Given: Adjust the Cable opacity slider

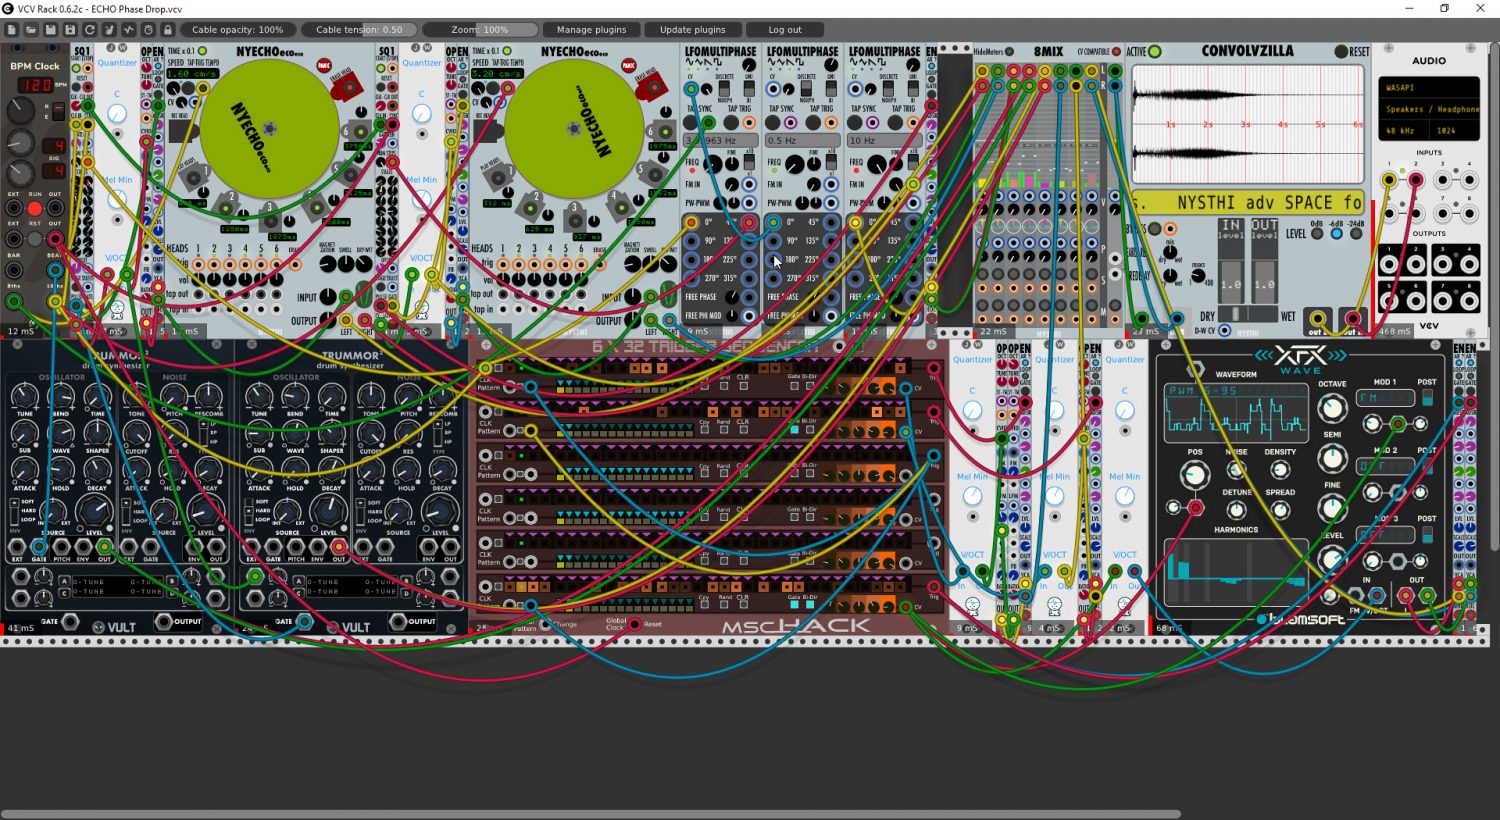Looking at the screenshot, I should coord(237,30).
